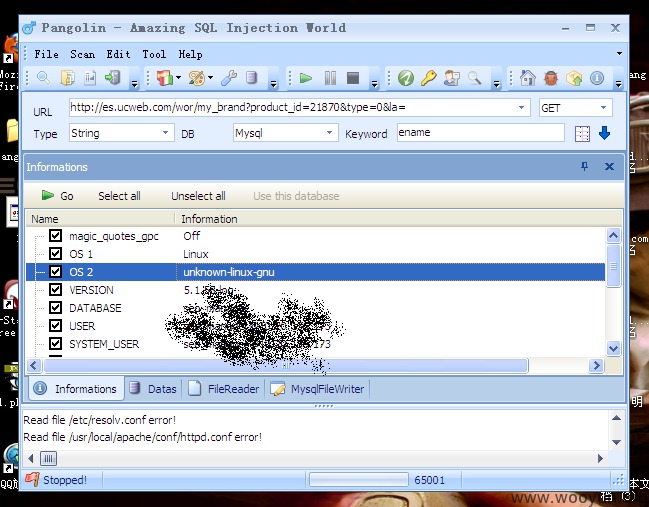The image size is (649, 507).
Task: Close the Informations panel with X
Action: pos(609,166)
